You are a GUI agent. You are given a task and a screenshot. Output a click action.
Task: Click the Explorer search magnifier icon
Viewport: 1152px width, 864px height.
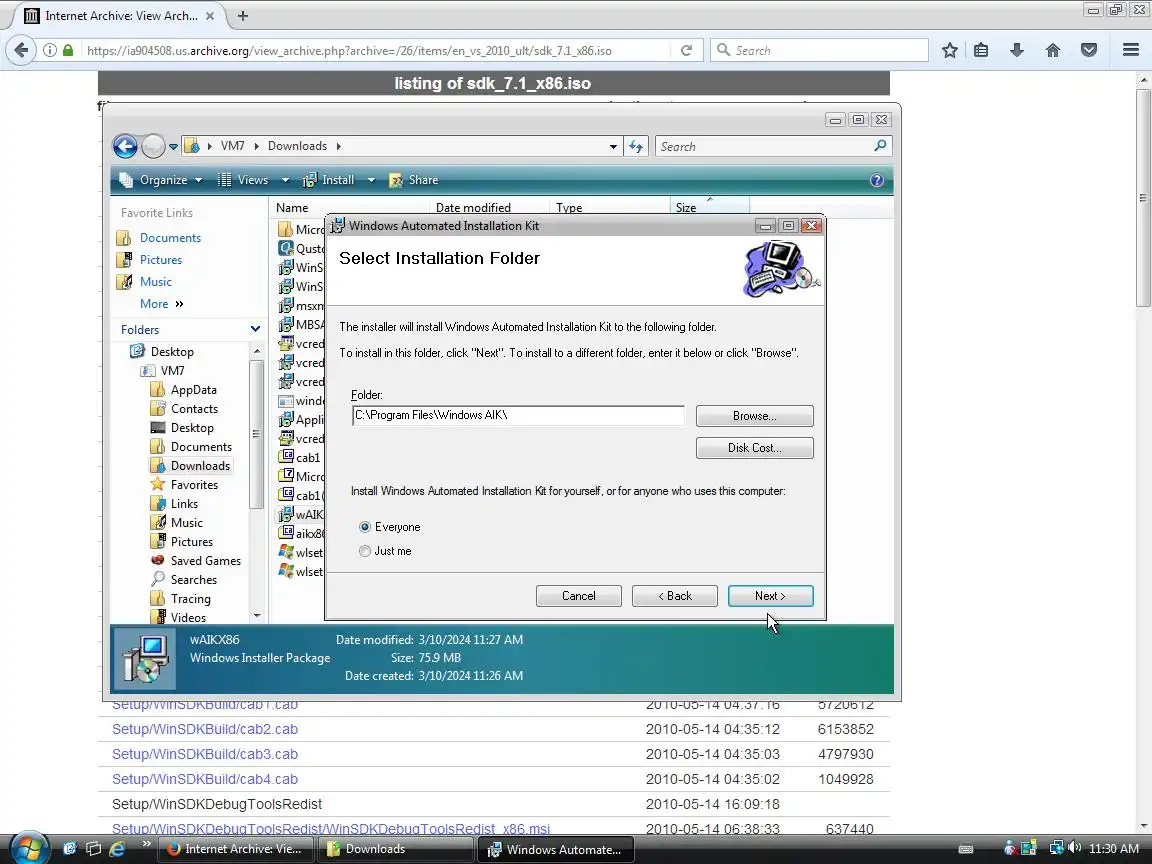click(x=880, y=145)
